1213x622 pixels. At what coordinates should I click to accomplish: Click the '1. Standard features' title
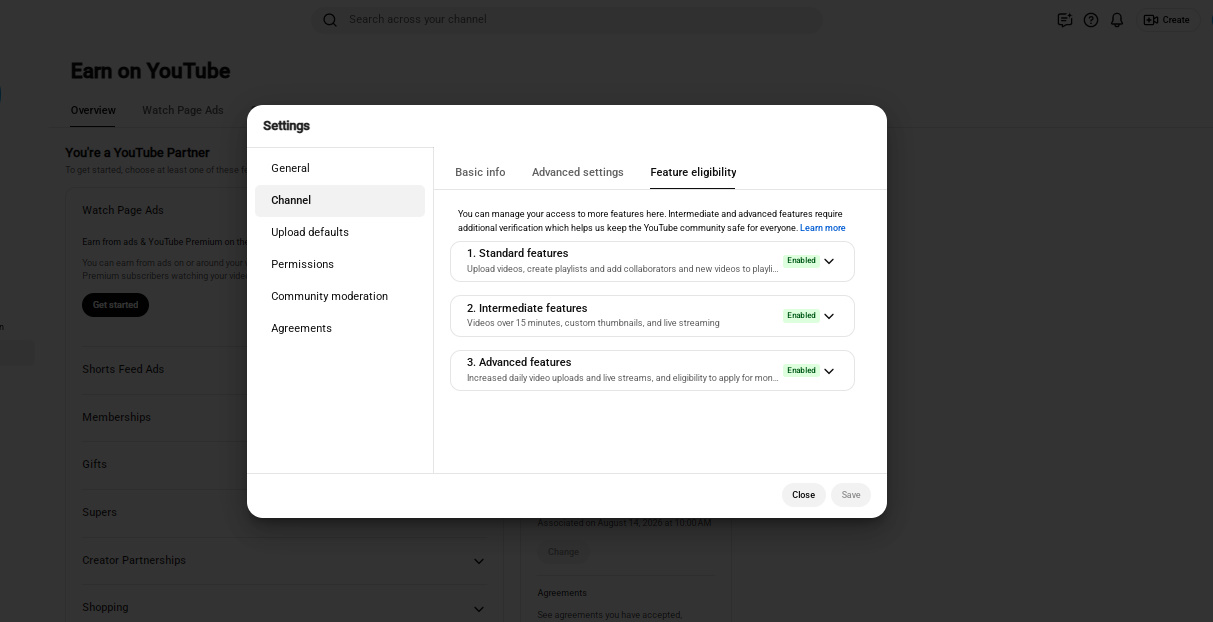click(x=517, y=253)
